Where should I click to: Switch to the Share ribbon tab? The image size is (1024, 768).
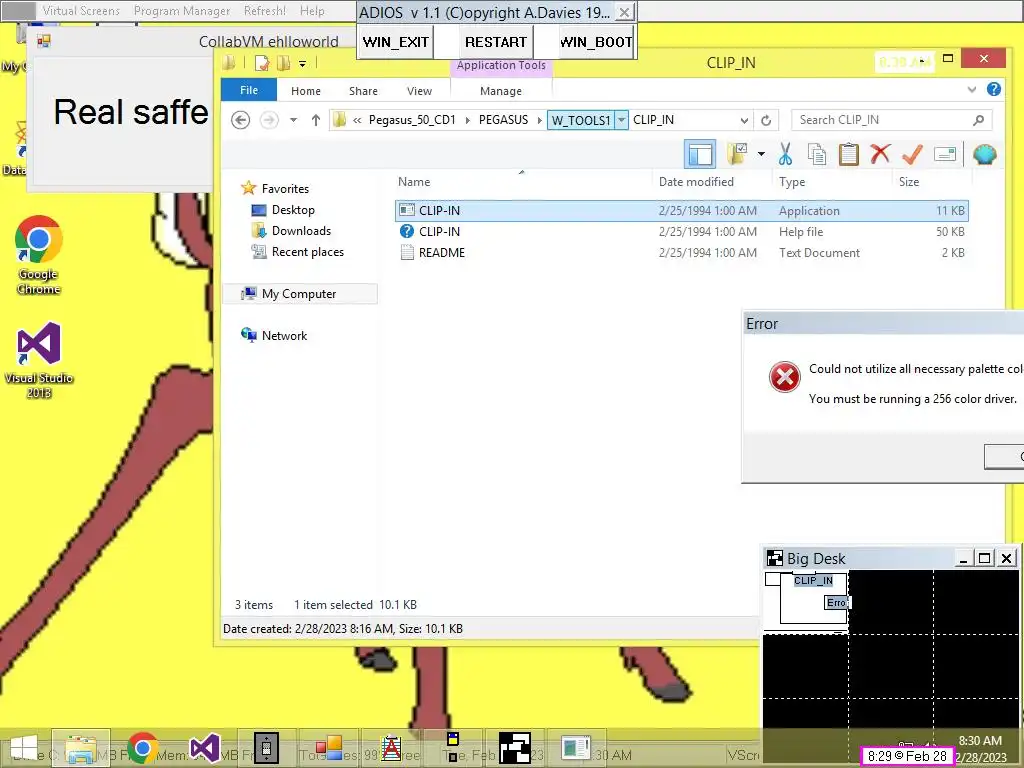pos(363,91)
